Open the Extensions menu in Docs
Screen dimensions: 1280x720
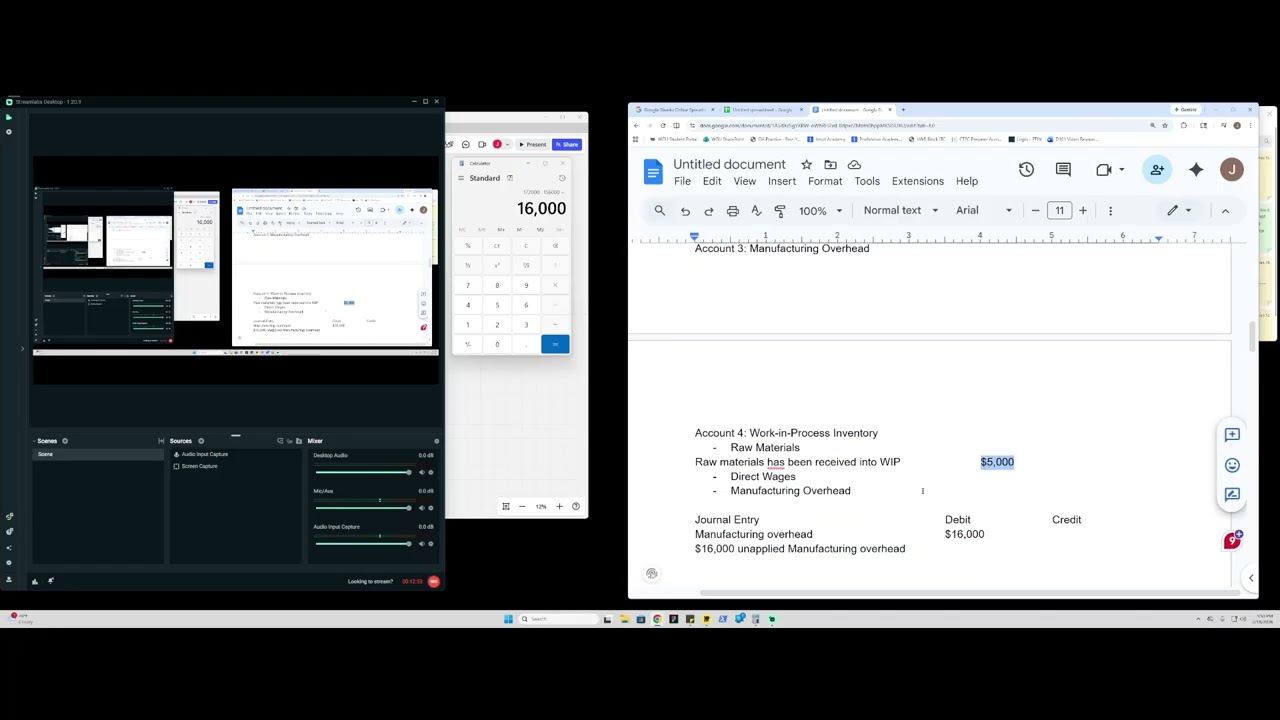coord(918,181)
